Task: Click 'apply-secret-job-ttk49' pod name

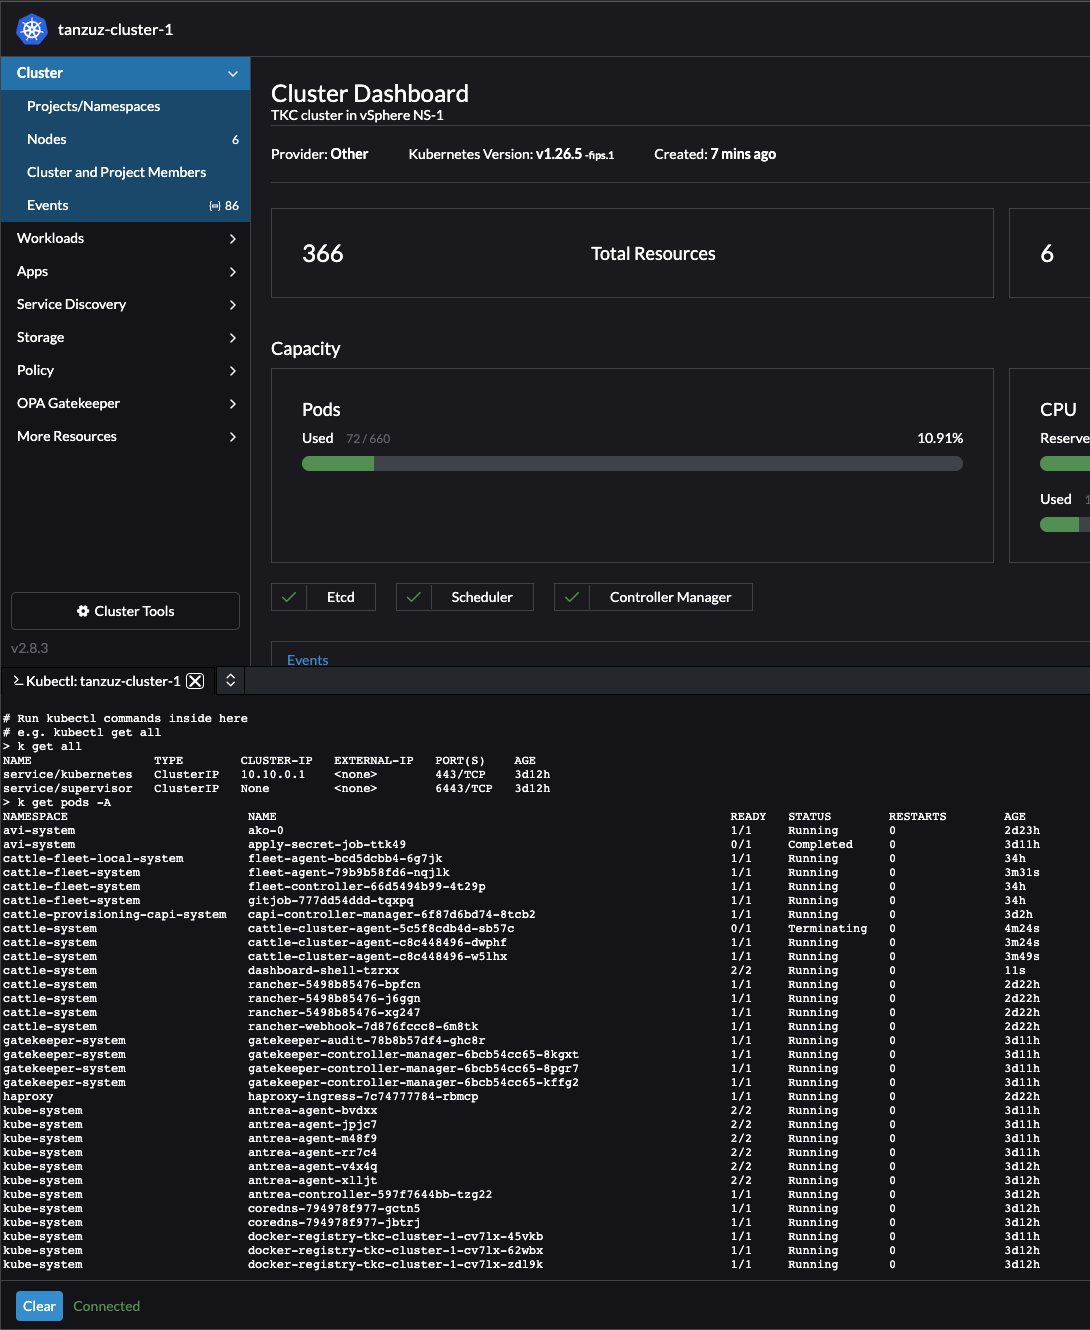Action: [327, 845]
